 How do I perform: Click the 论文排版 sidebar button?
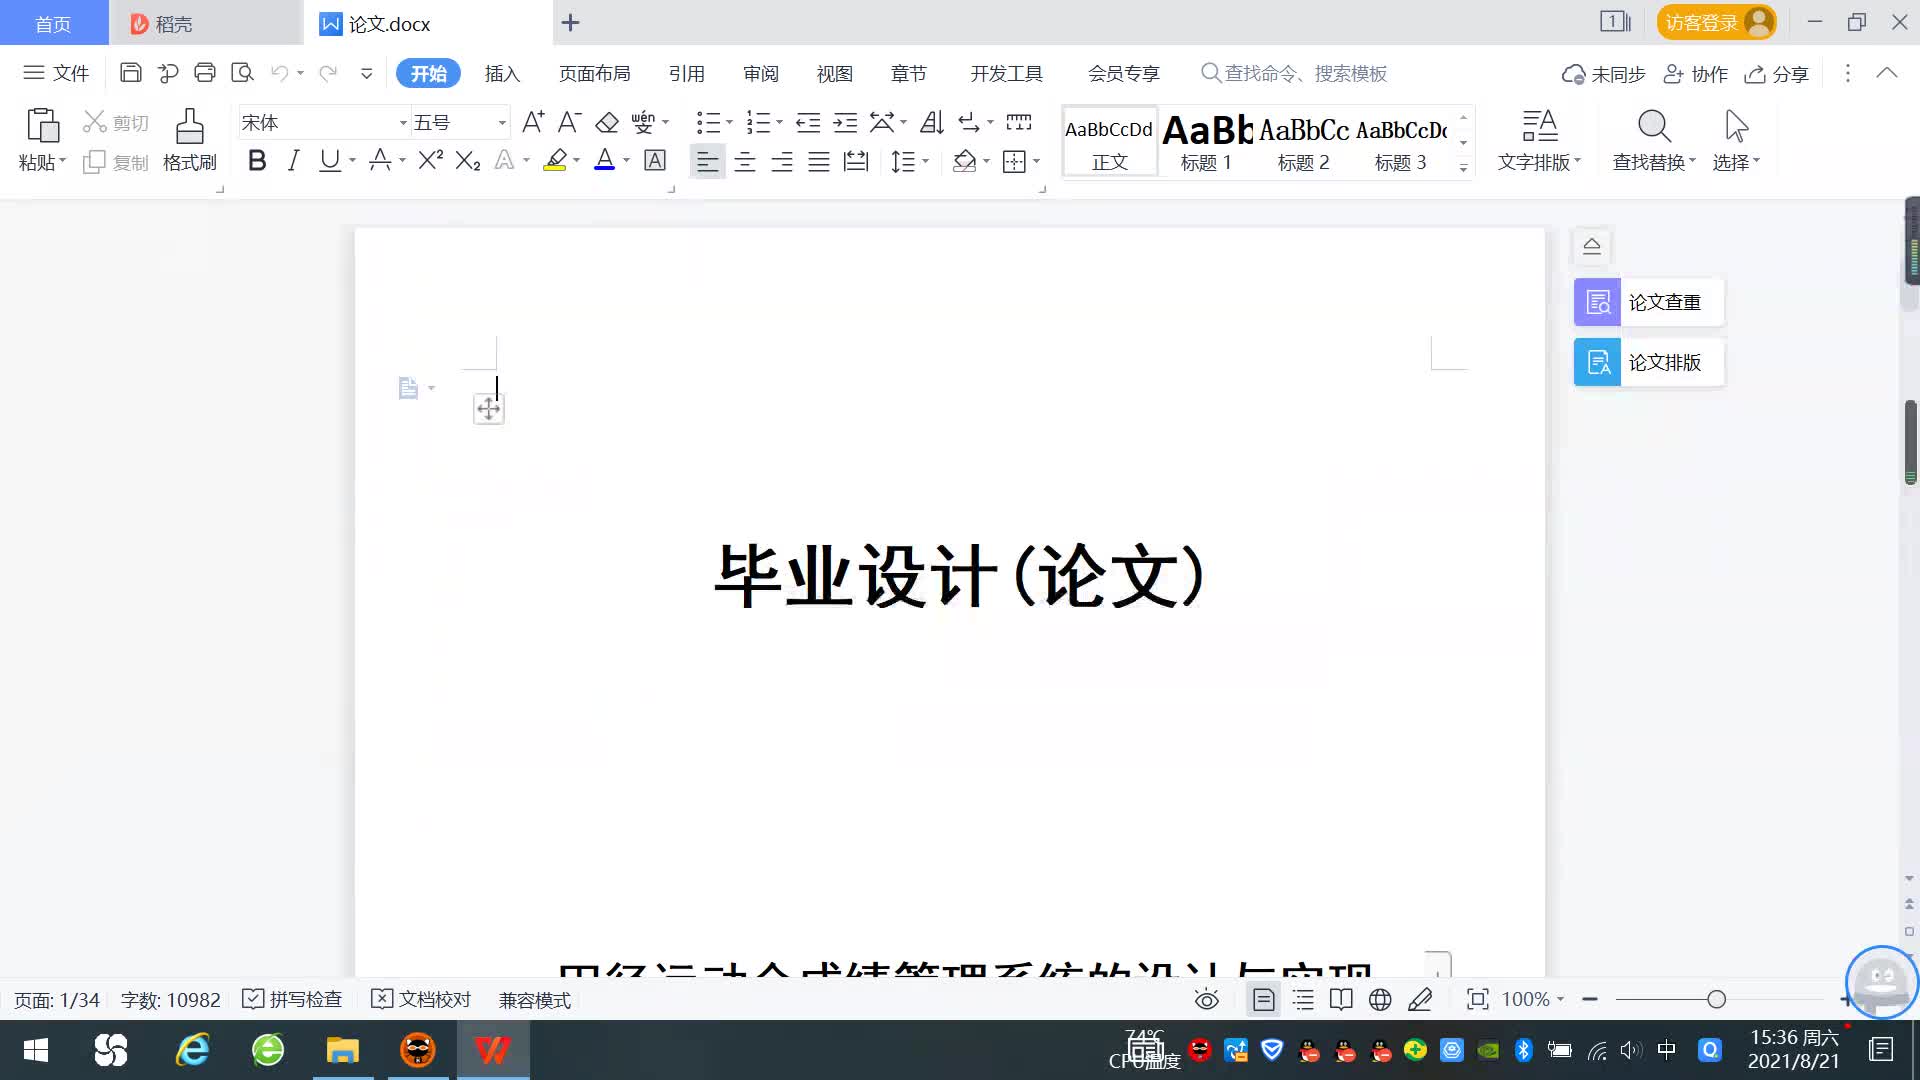point(1648,362)
